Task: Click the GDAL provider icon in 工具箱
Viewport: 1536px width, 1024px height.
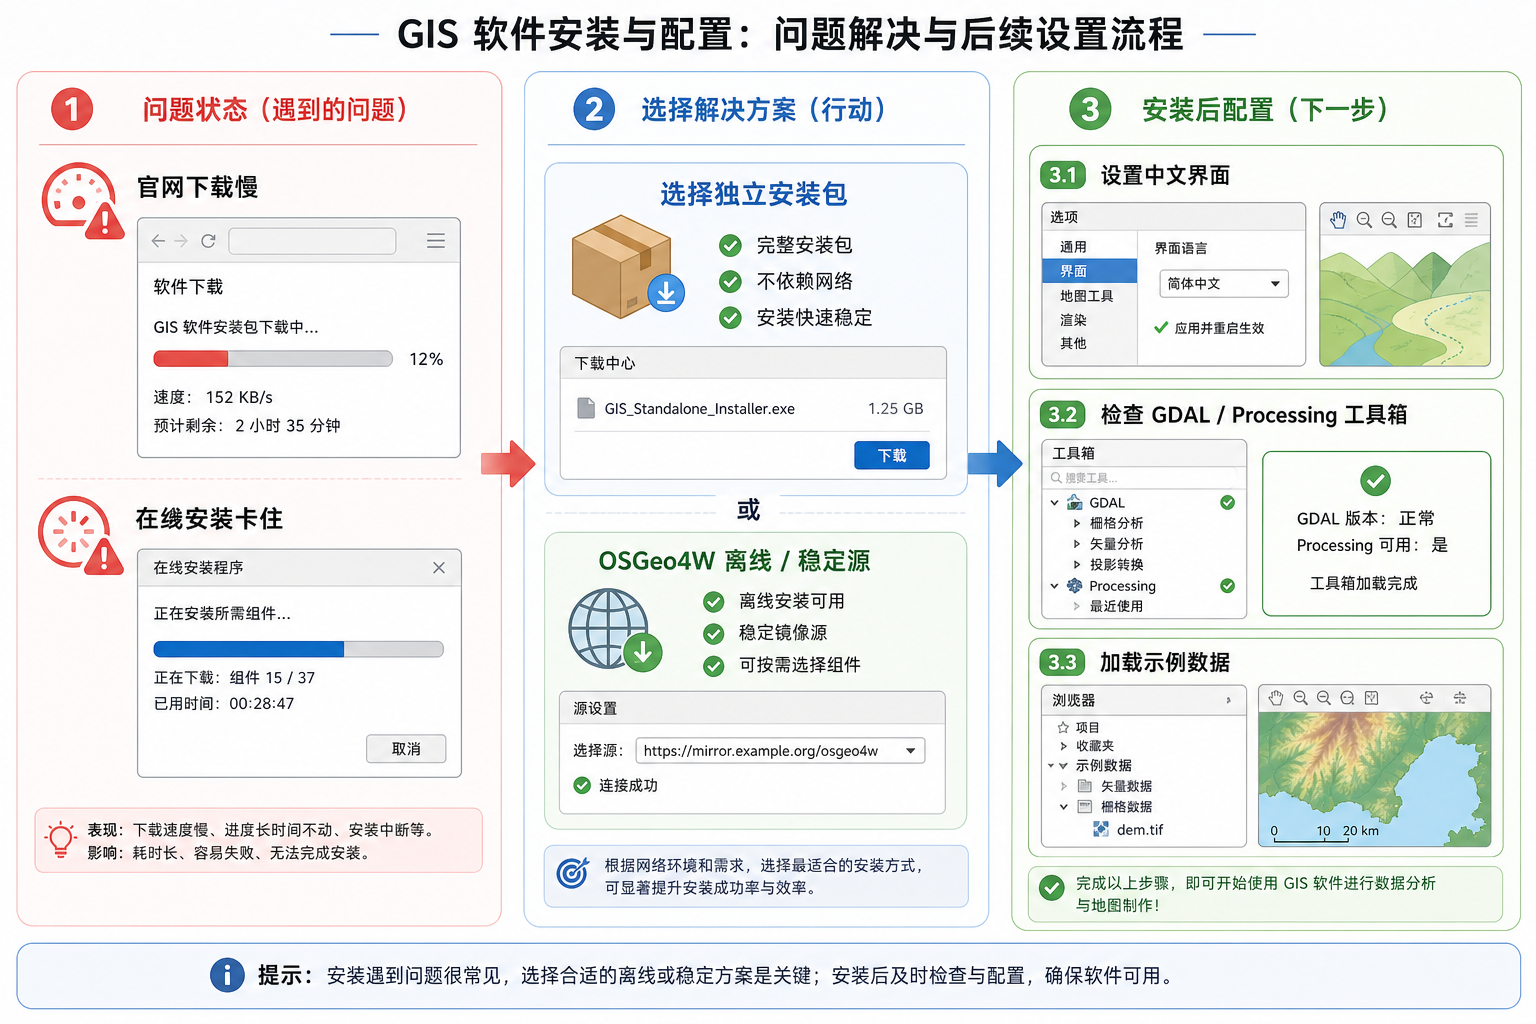Action: click(1075, 503)
